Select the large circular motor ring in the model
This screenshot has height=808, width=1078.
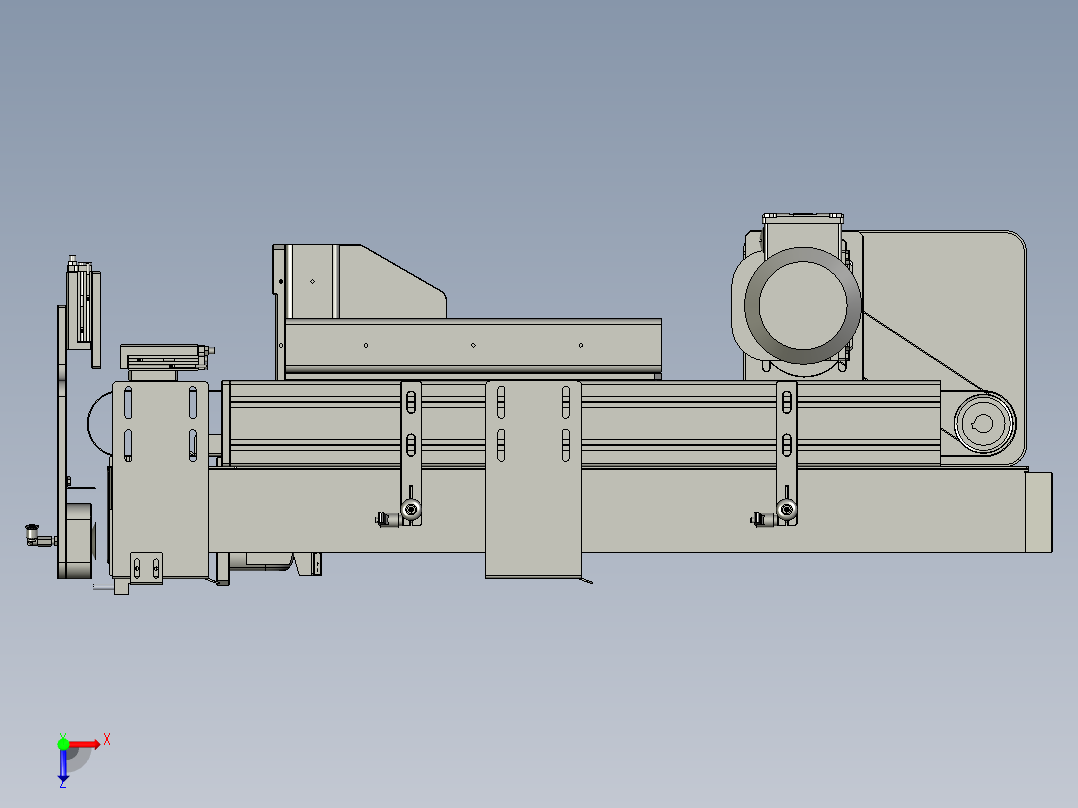[x=802, y=305]
